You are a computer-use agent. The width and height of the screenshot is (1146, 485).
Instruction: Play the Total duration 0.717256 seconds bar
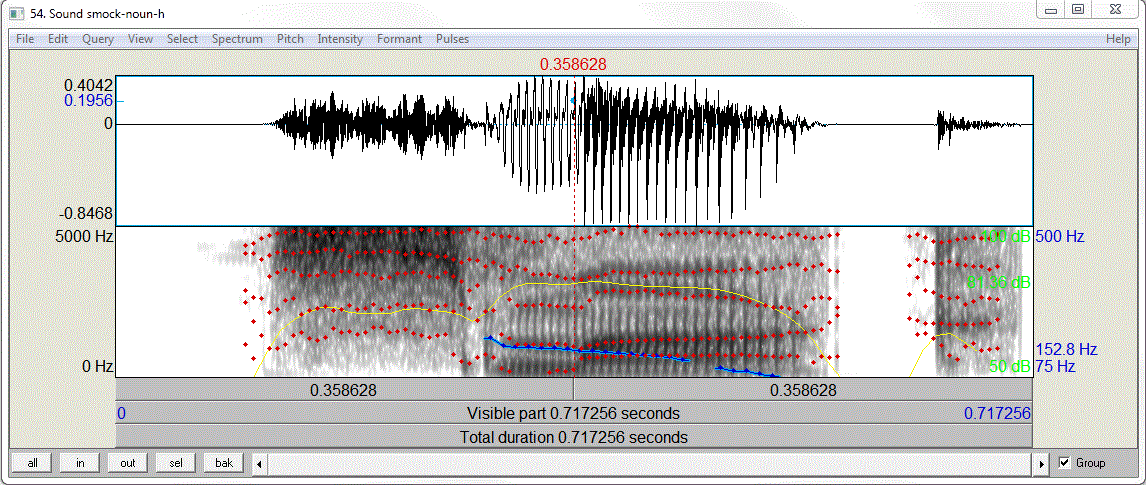[x=574, y=438]
